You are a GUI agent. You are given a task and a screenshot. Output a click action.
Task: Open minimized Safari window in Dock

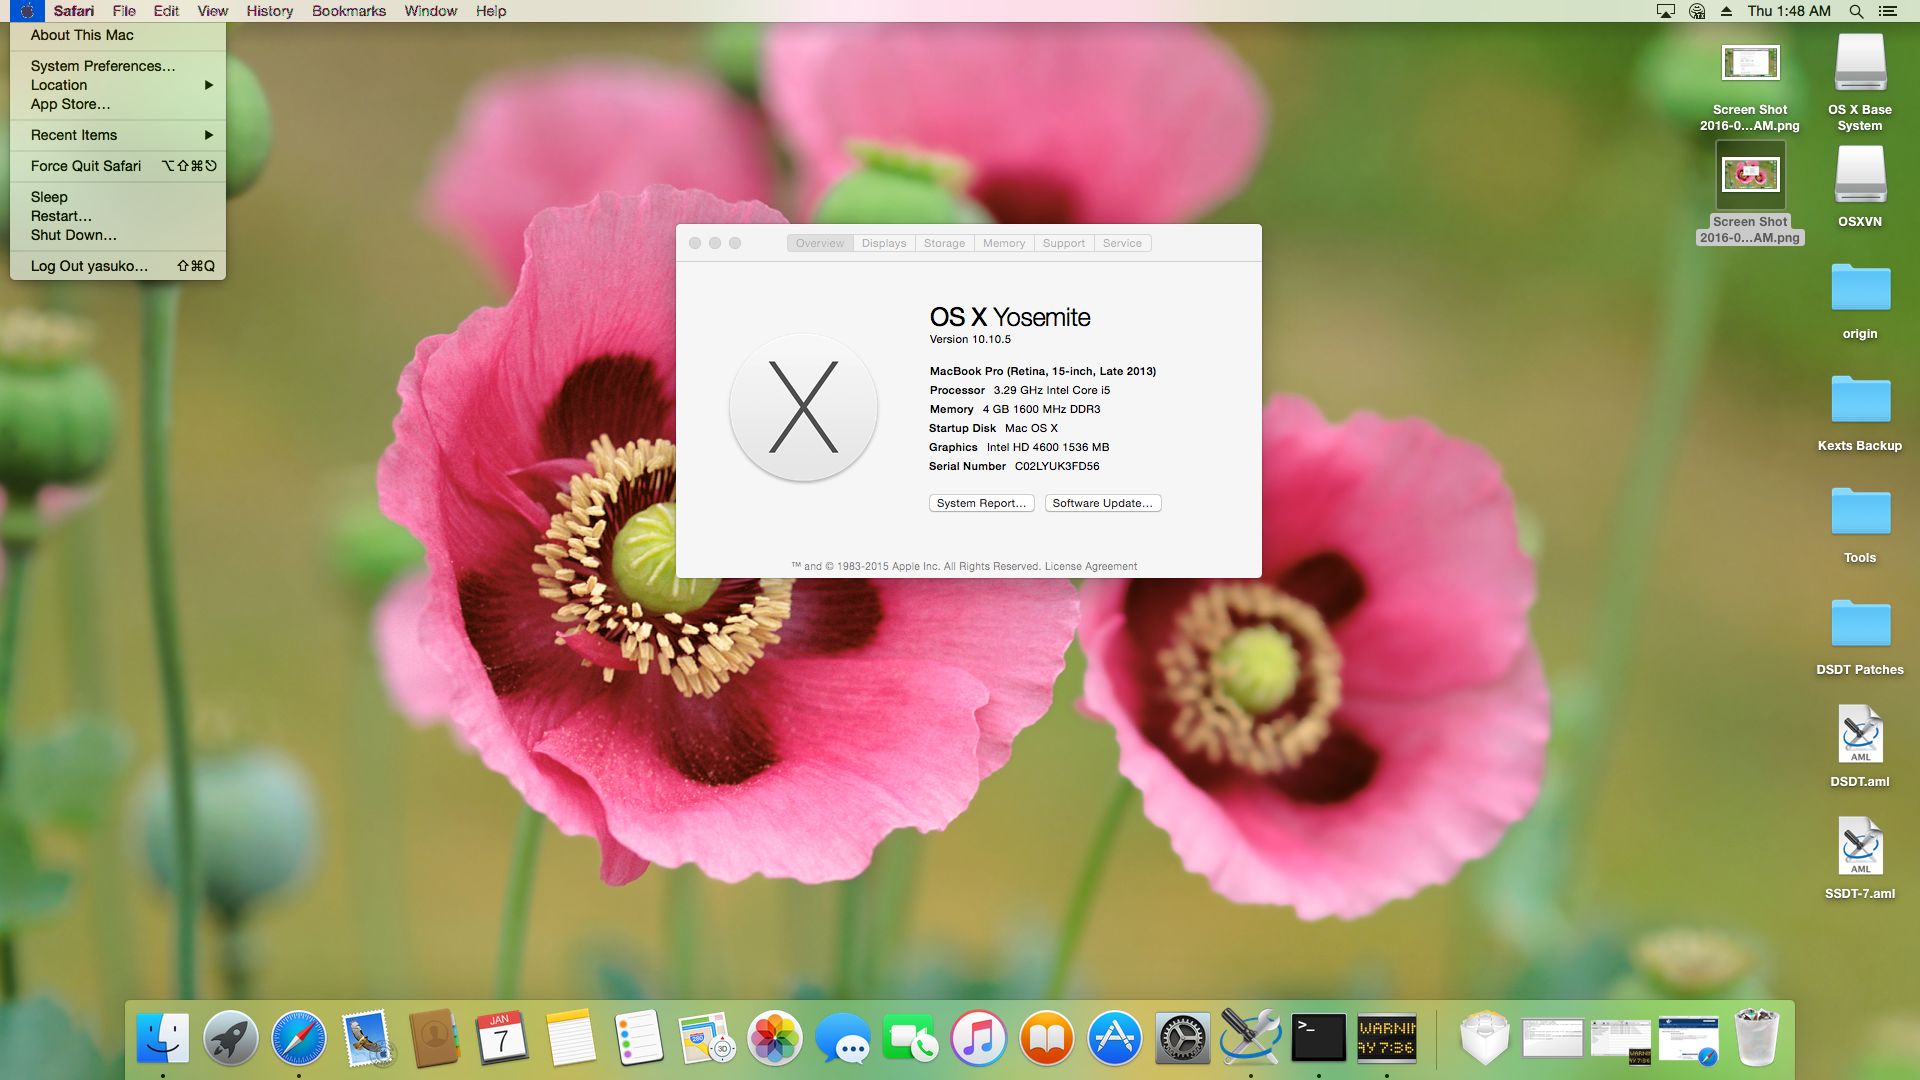(1688, 1040)
